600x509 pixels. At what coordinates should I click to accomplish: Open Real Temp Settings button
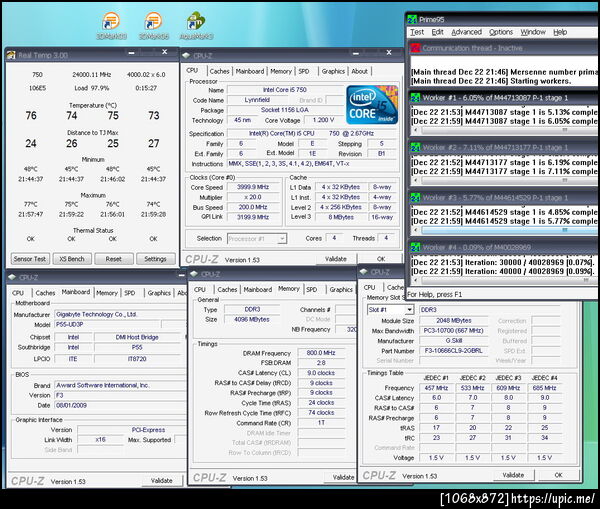click(155, 259)
